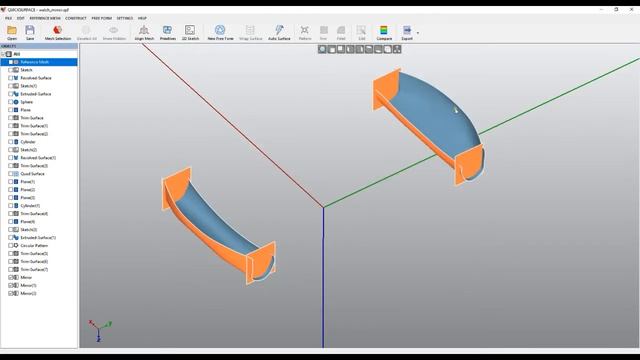Screen dimensions: 640x360
Task: Click the Open folder tool
Action: 12,32
